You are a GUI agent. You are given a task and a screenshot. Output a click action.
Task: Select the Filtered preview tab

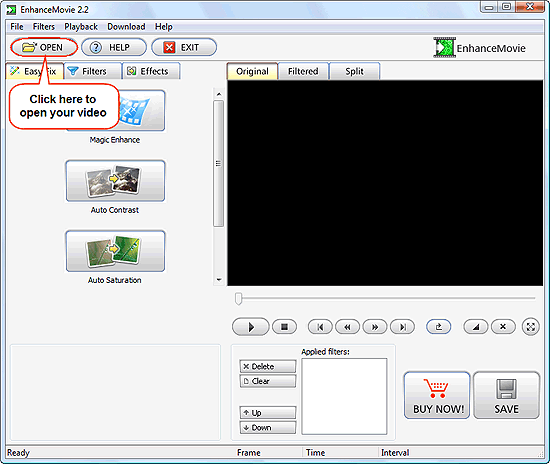[303, 71]
